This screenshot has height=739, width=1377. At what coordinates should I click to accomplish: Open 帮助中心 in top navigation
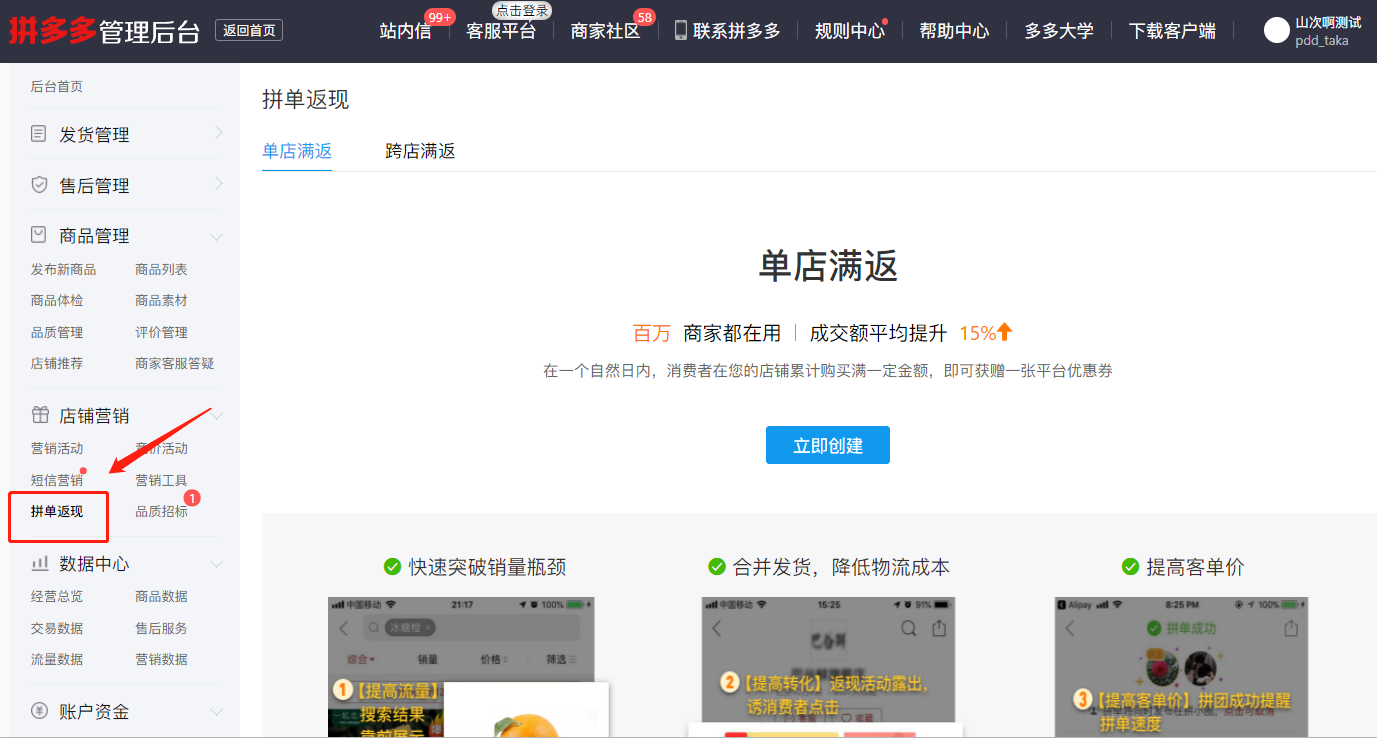[x=954, y=31]
